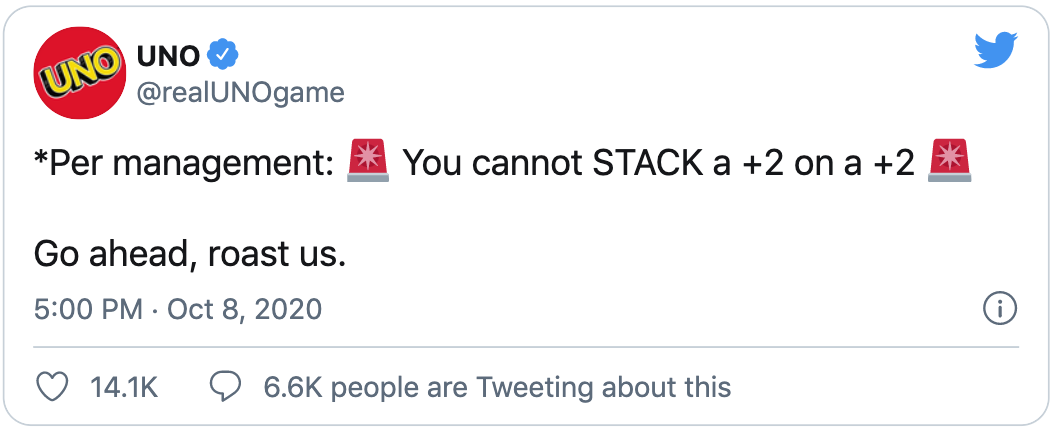Image resolution: width=1053 pixels, height=444 pixels.
Task: Click the blue verified badge
Action: click(x=223, y=56)
